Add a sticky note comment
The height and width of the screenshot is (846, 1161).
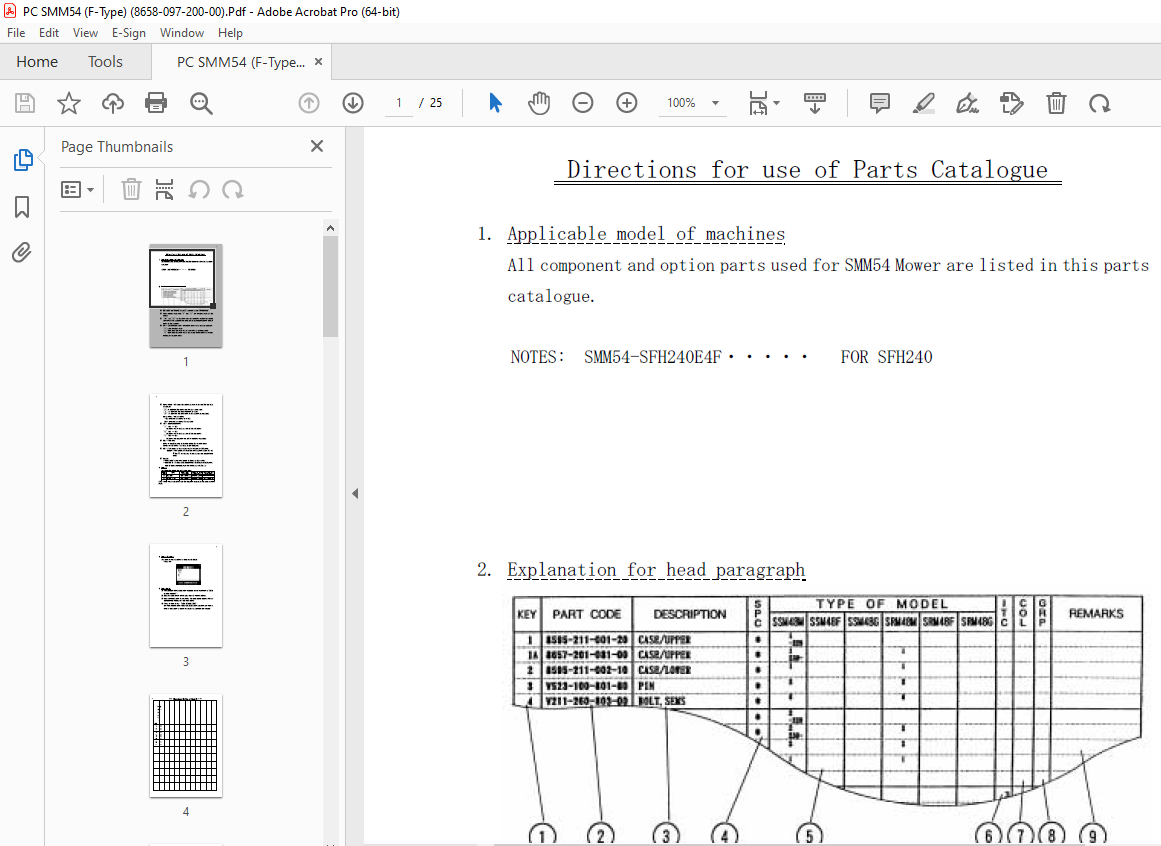click(880, 103)
